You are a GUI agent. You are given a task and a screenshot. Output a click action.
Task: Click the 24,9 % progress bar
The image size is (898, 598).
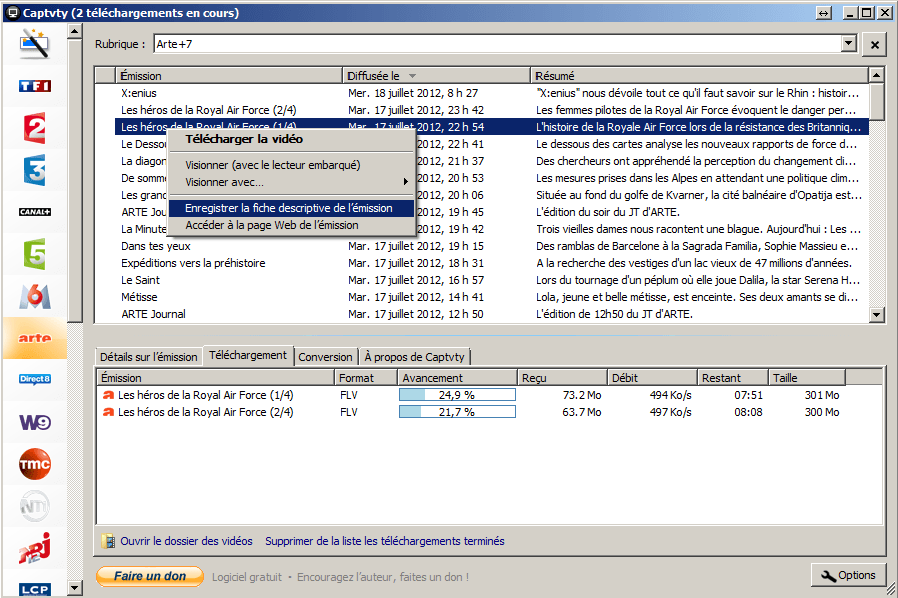coord(457,395)
